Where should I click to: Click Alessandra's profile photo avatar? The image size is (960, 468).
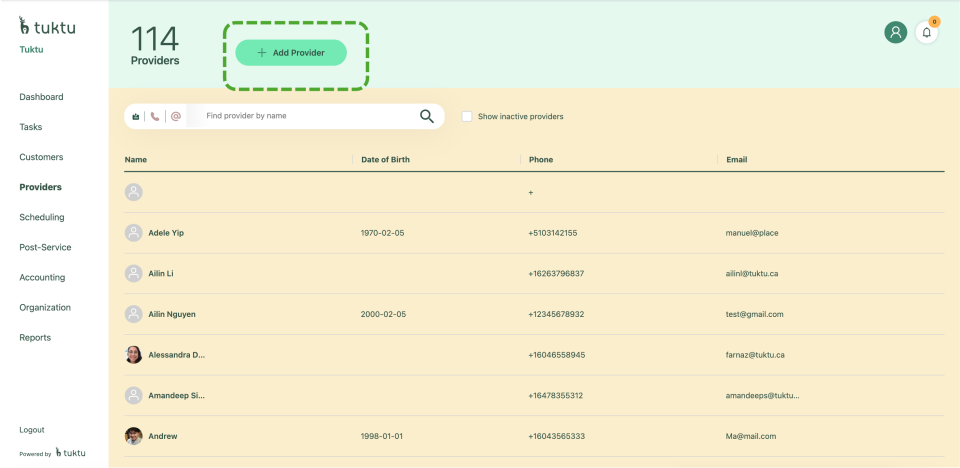133,355
